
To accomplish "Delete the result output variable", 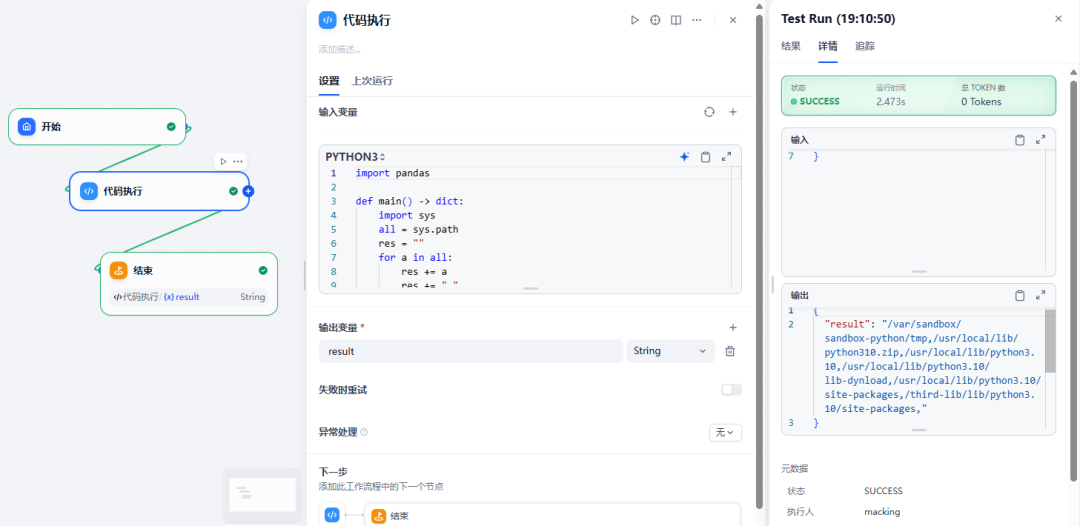I will tap(730, 351).
